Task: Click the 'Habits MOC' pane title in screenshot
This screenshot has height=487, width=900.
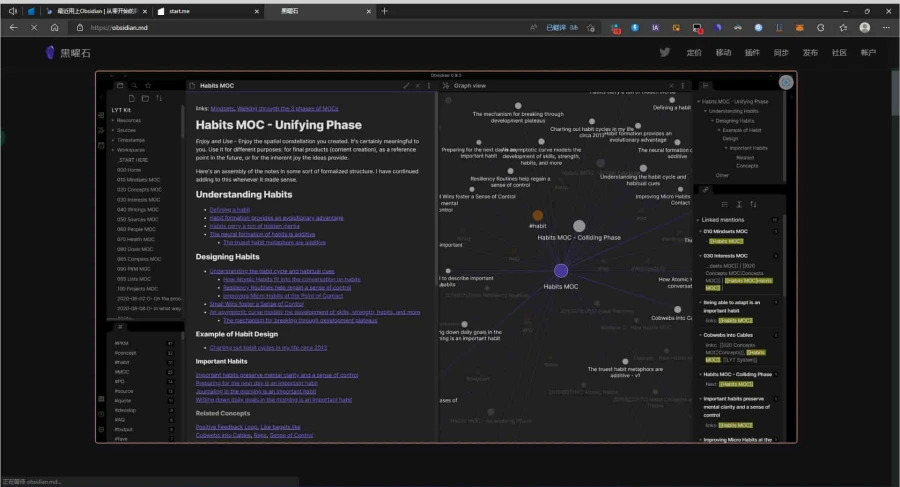Action: pyautogui.click(x=217, y=86)
